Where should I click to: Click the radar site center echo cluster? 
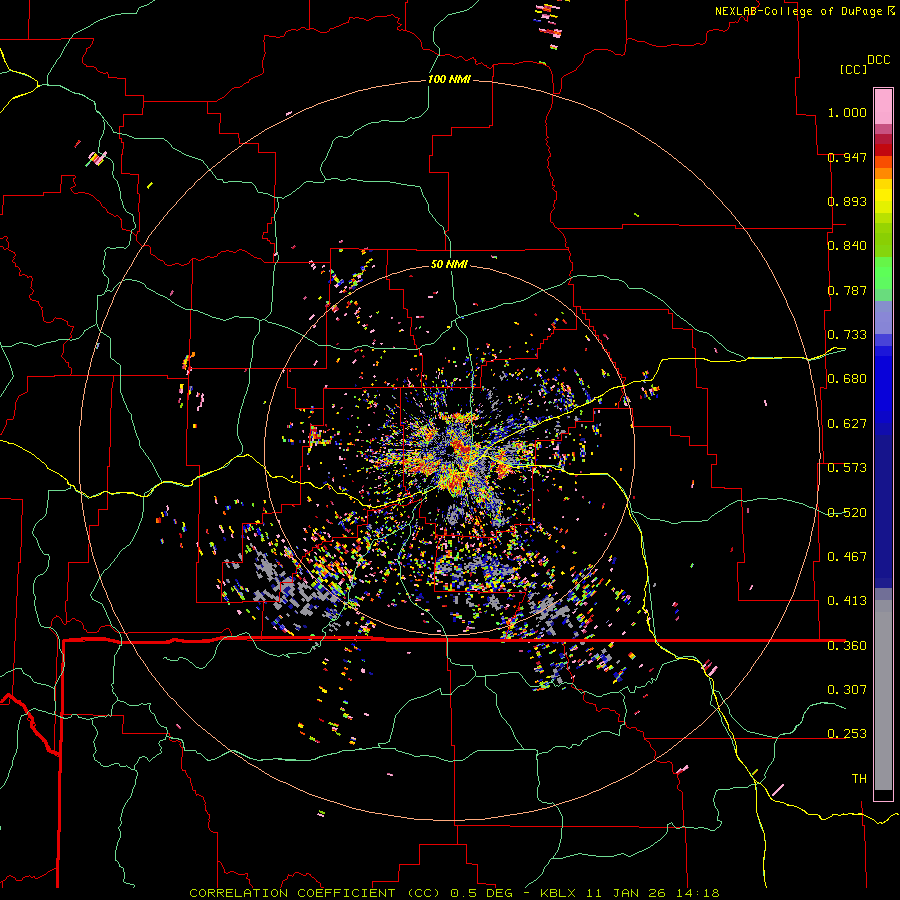click(451, 453)
